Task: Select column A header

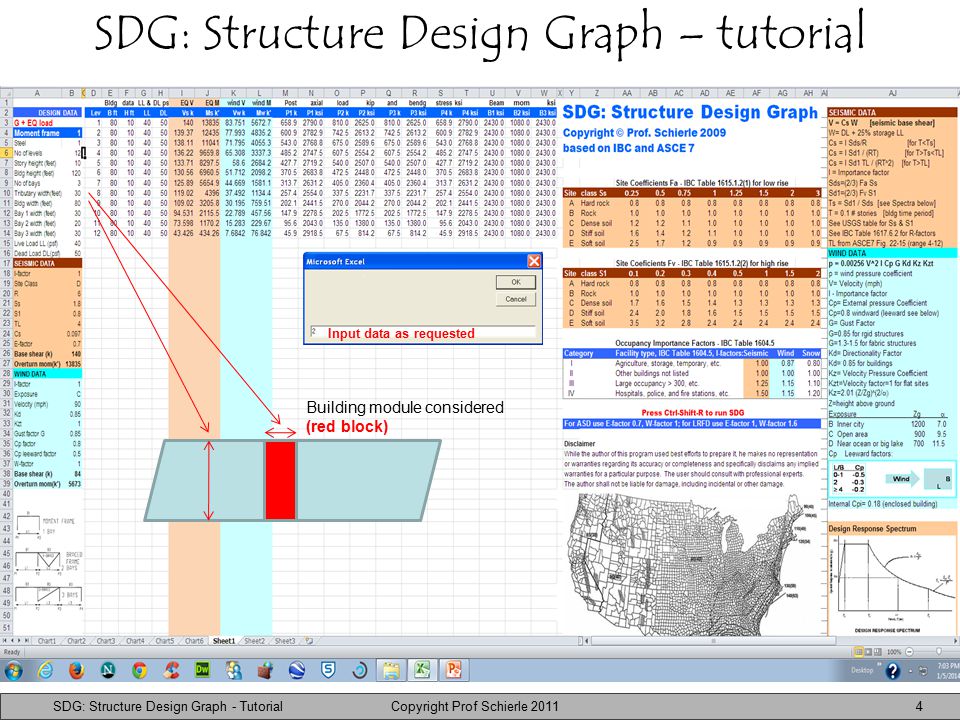Action: [x=37, y=93]
